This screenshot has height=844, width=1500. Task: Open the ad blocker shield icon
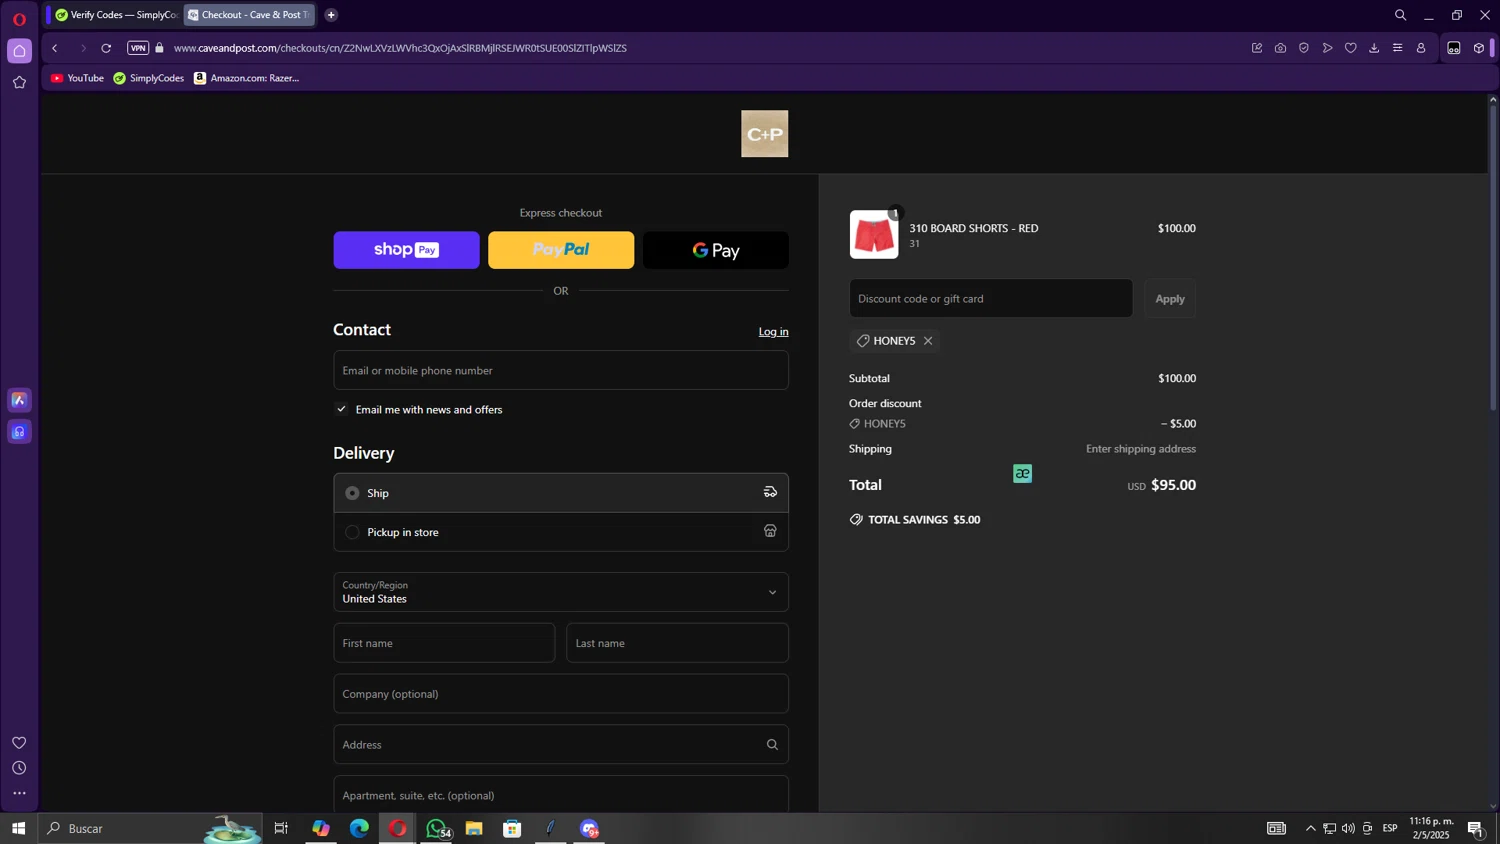[x=1304, y=48]
